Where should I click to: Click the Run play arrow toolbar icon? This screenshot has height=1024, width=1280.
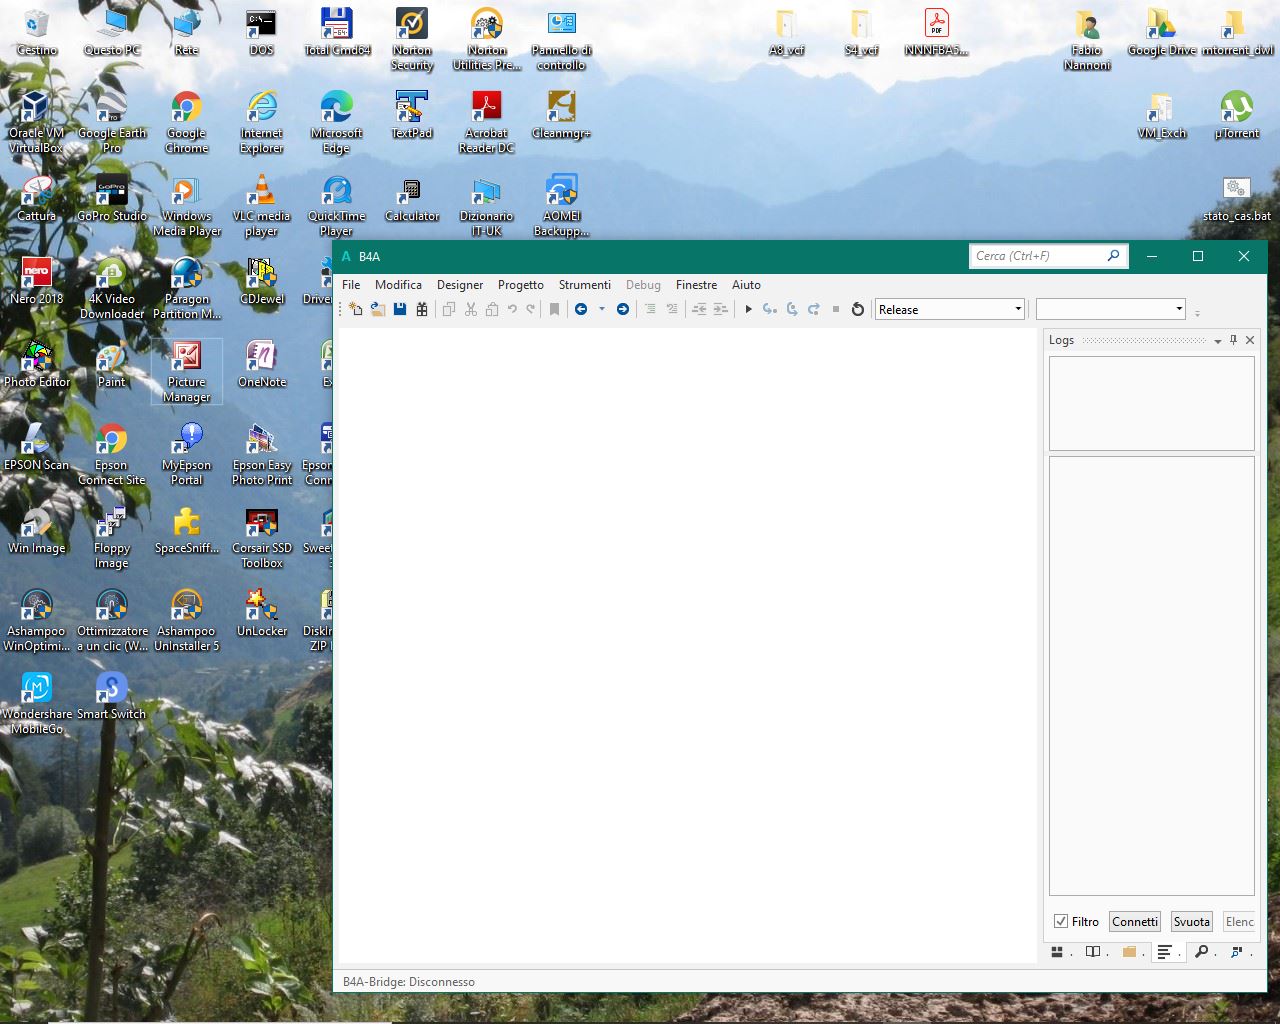click(x=748, y=309)
